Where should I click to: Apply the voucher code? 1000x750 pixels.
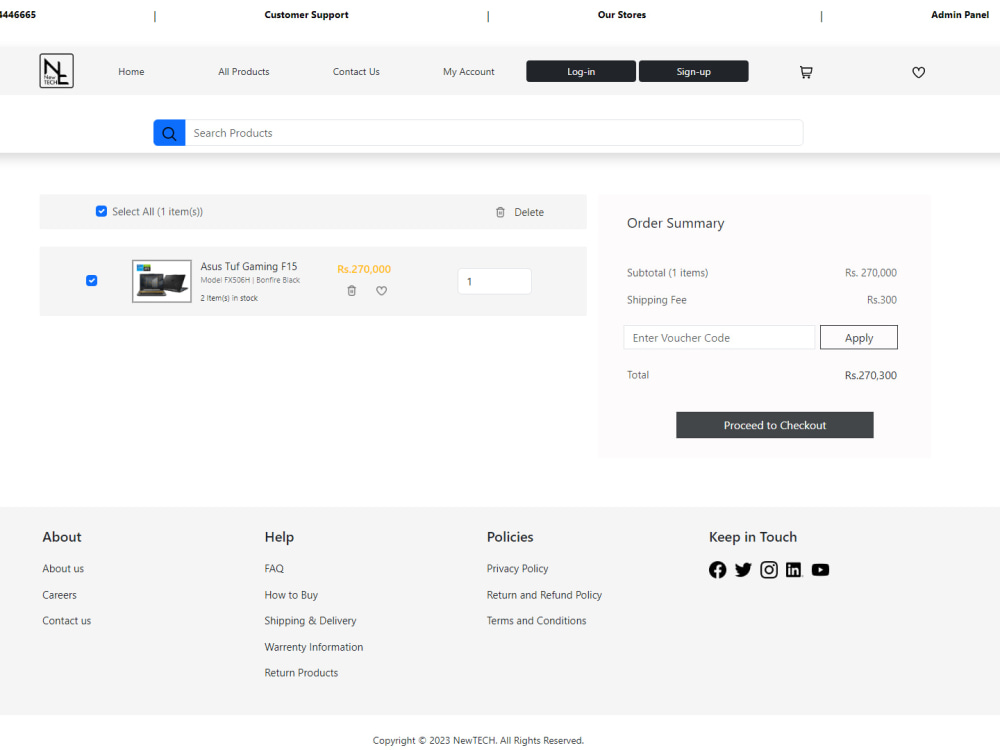[x=858, y=337]
